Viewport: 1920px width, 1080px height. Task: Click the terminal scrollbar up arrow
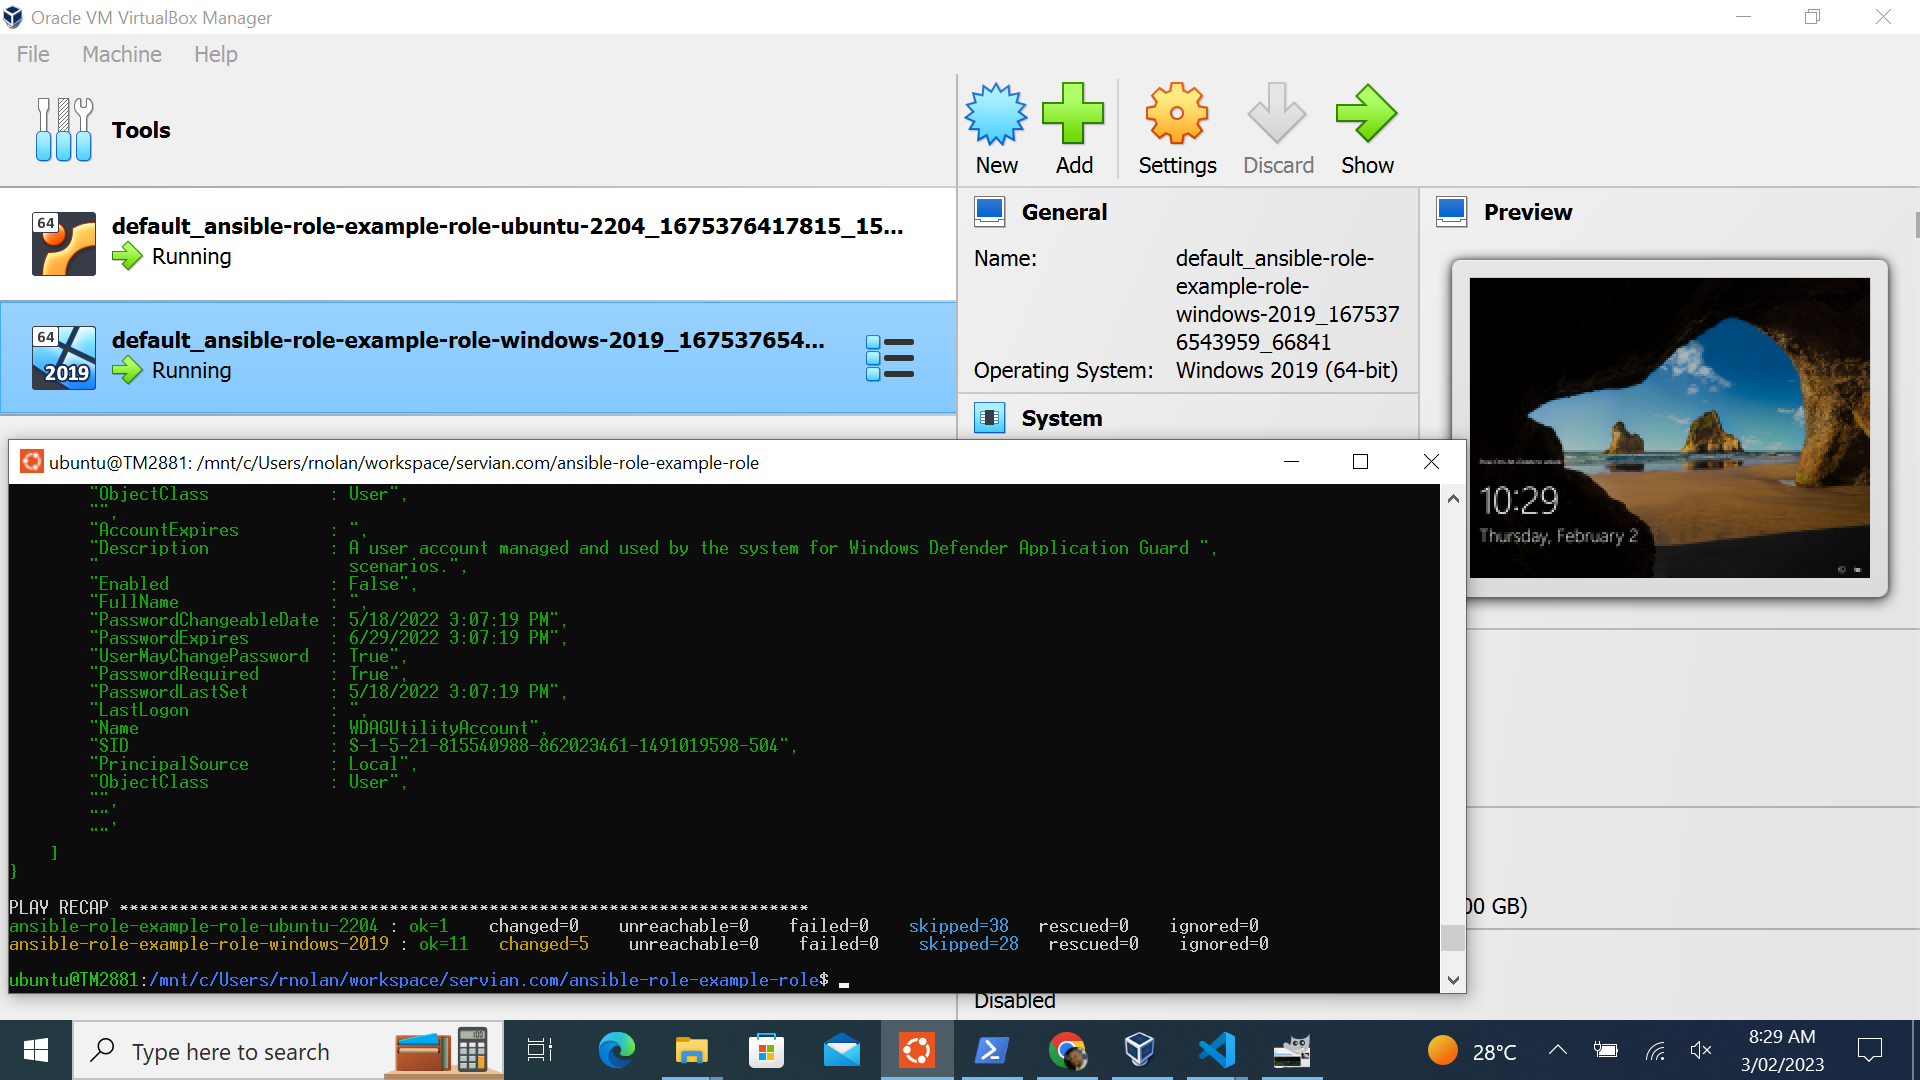1453,498
